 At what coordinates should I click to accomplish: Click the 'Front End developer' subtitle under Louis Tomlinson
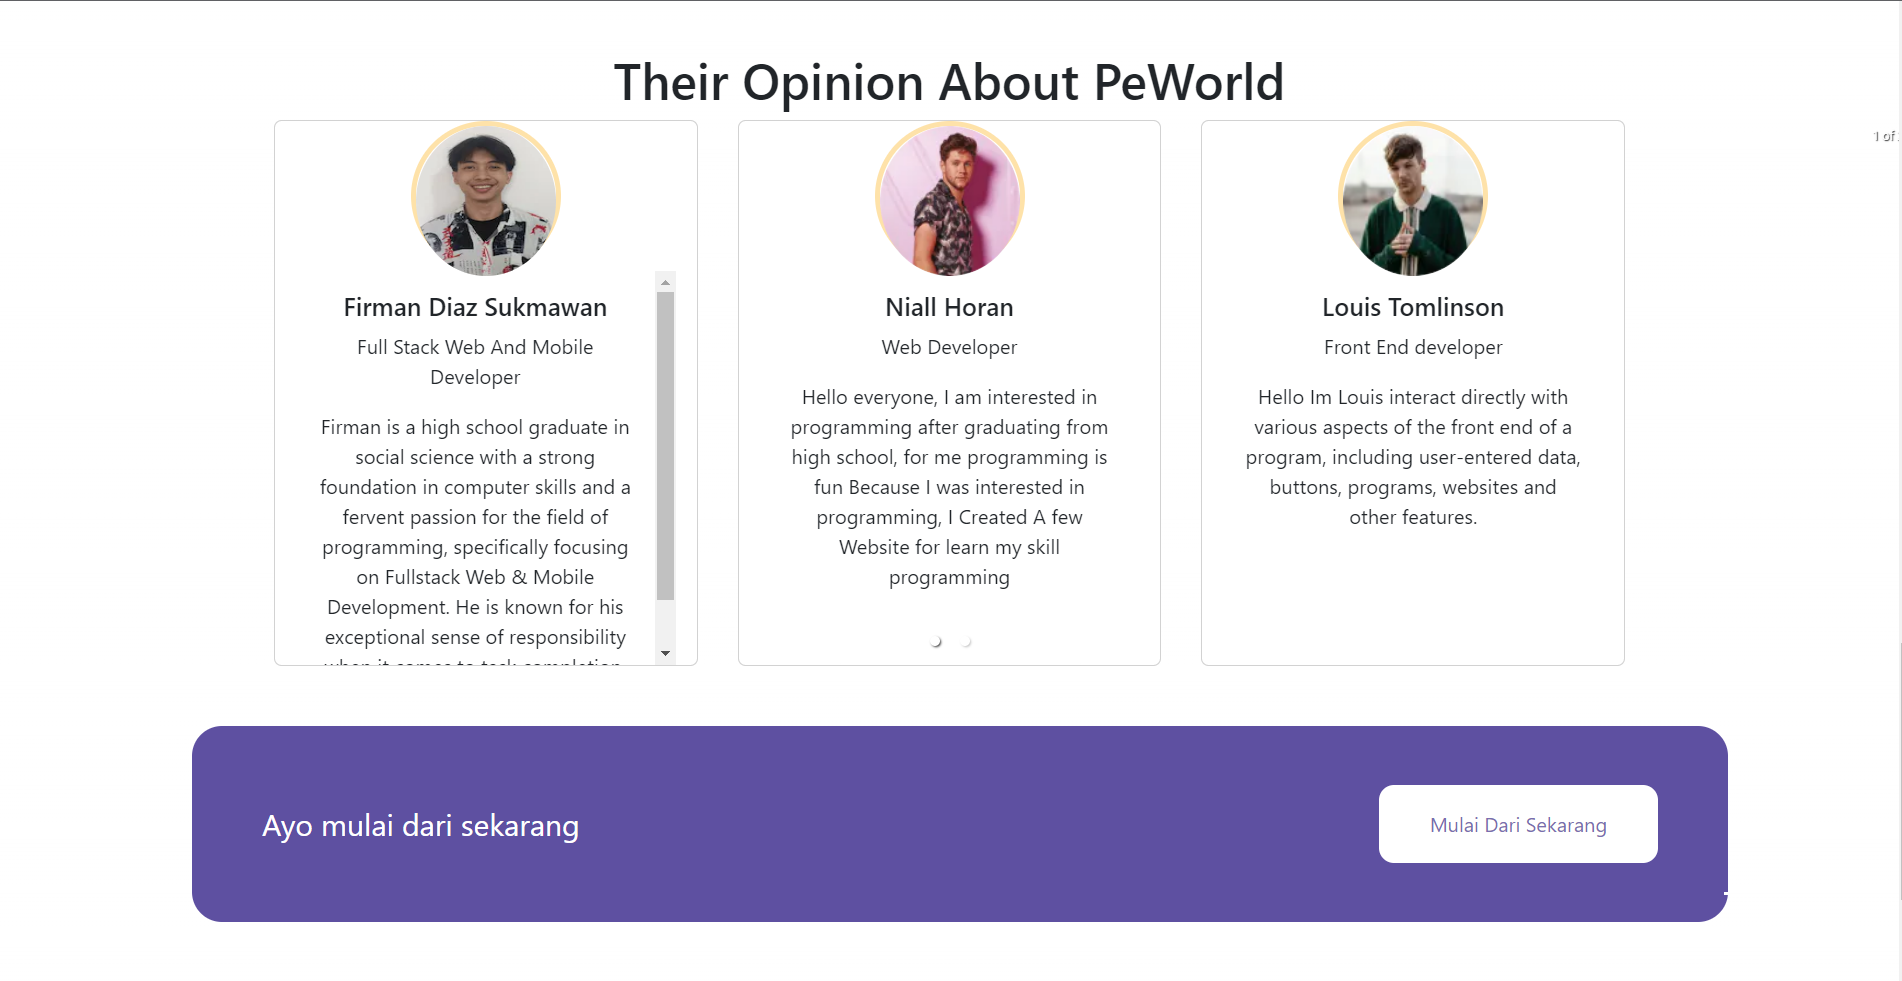1412,347
